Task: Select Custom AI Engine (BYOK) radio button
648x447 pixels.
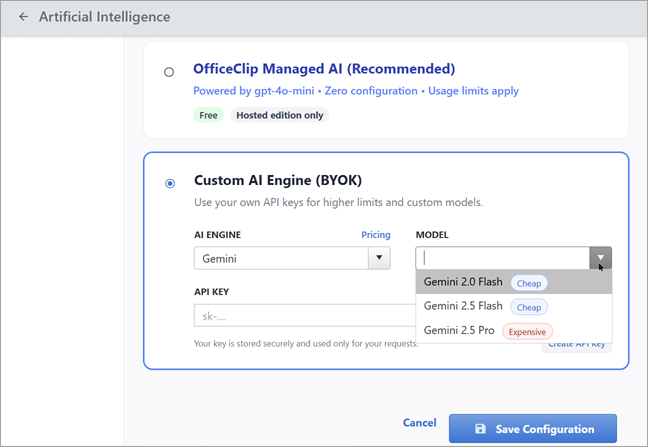Action: (170, 183)
